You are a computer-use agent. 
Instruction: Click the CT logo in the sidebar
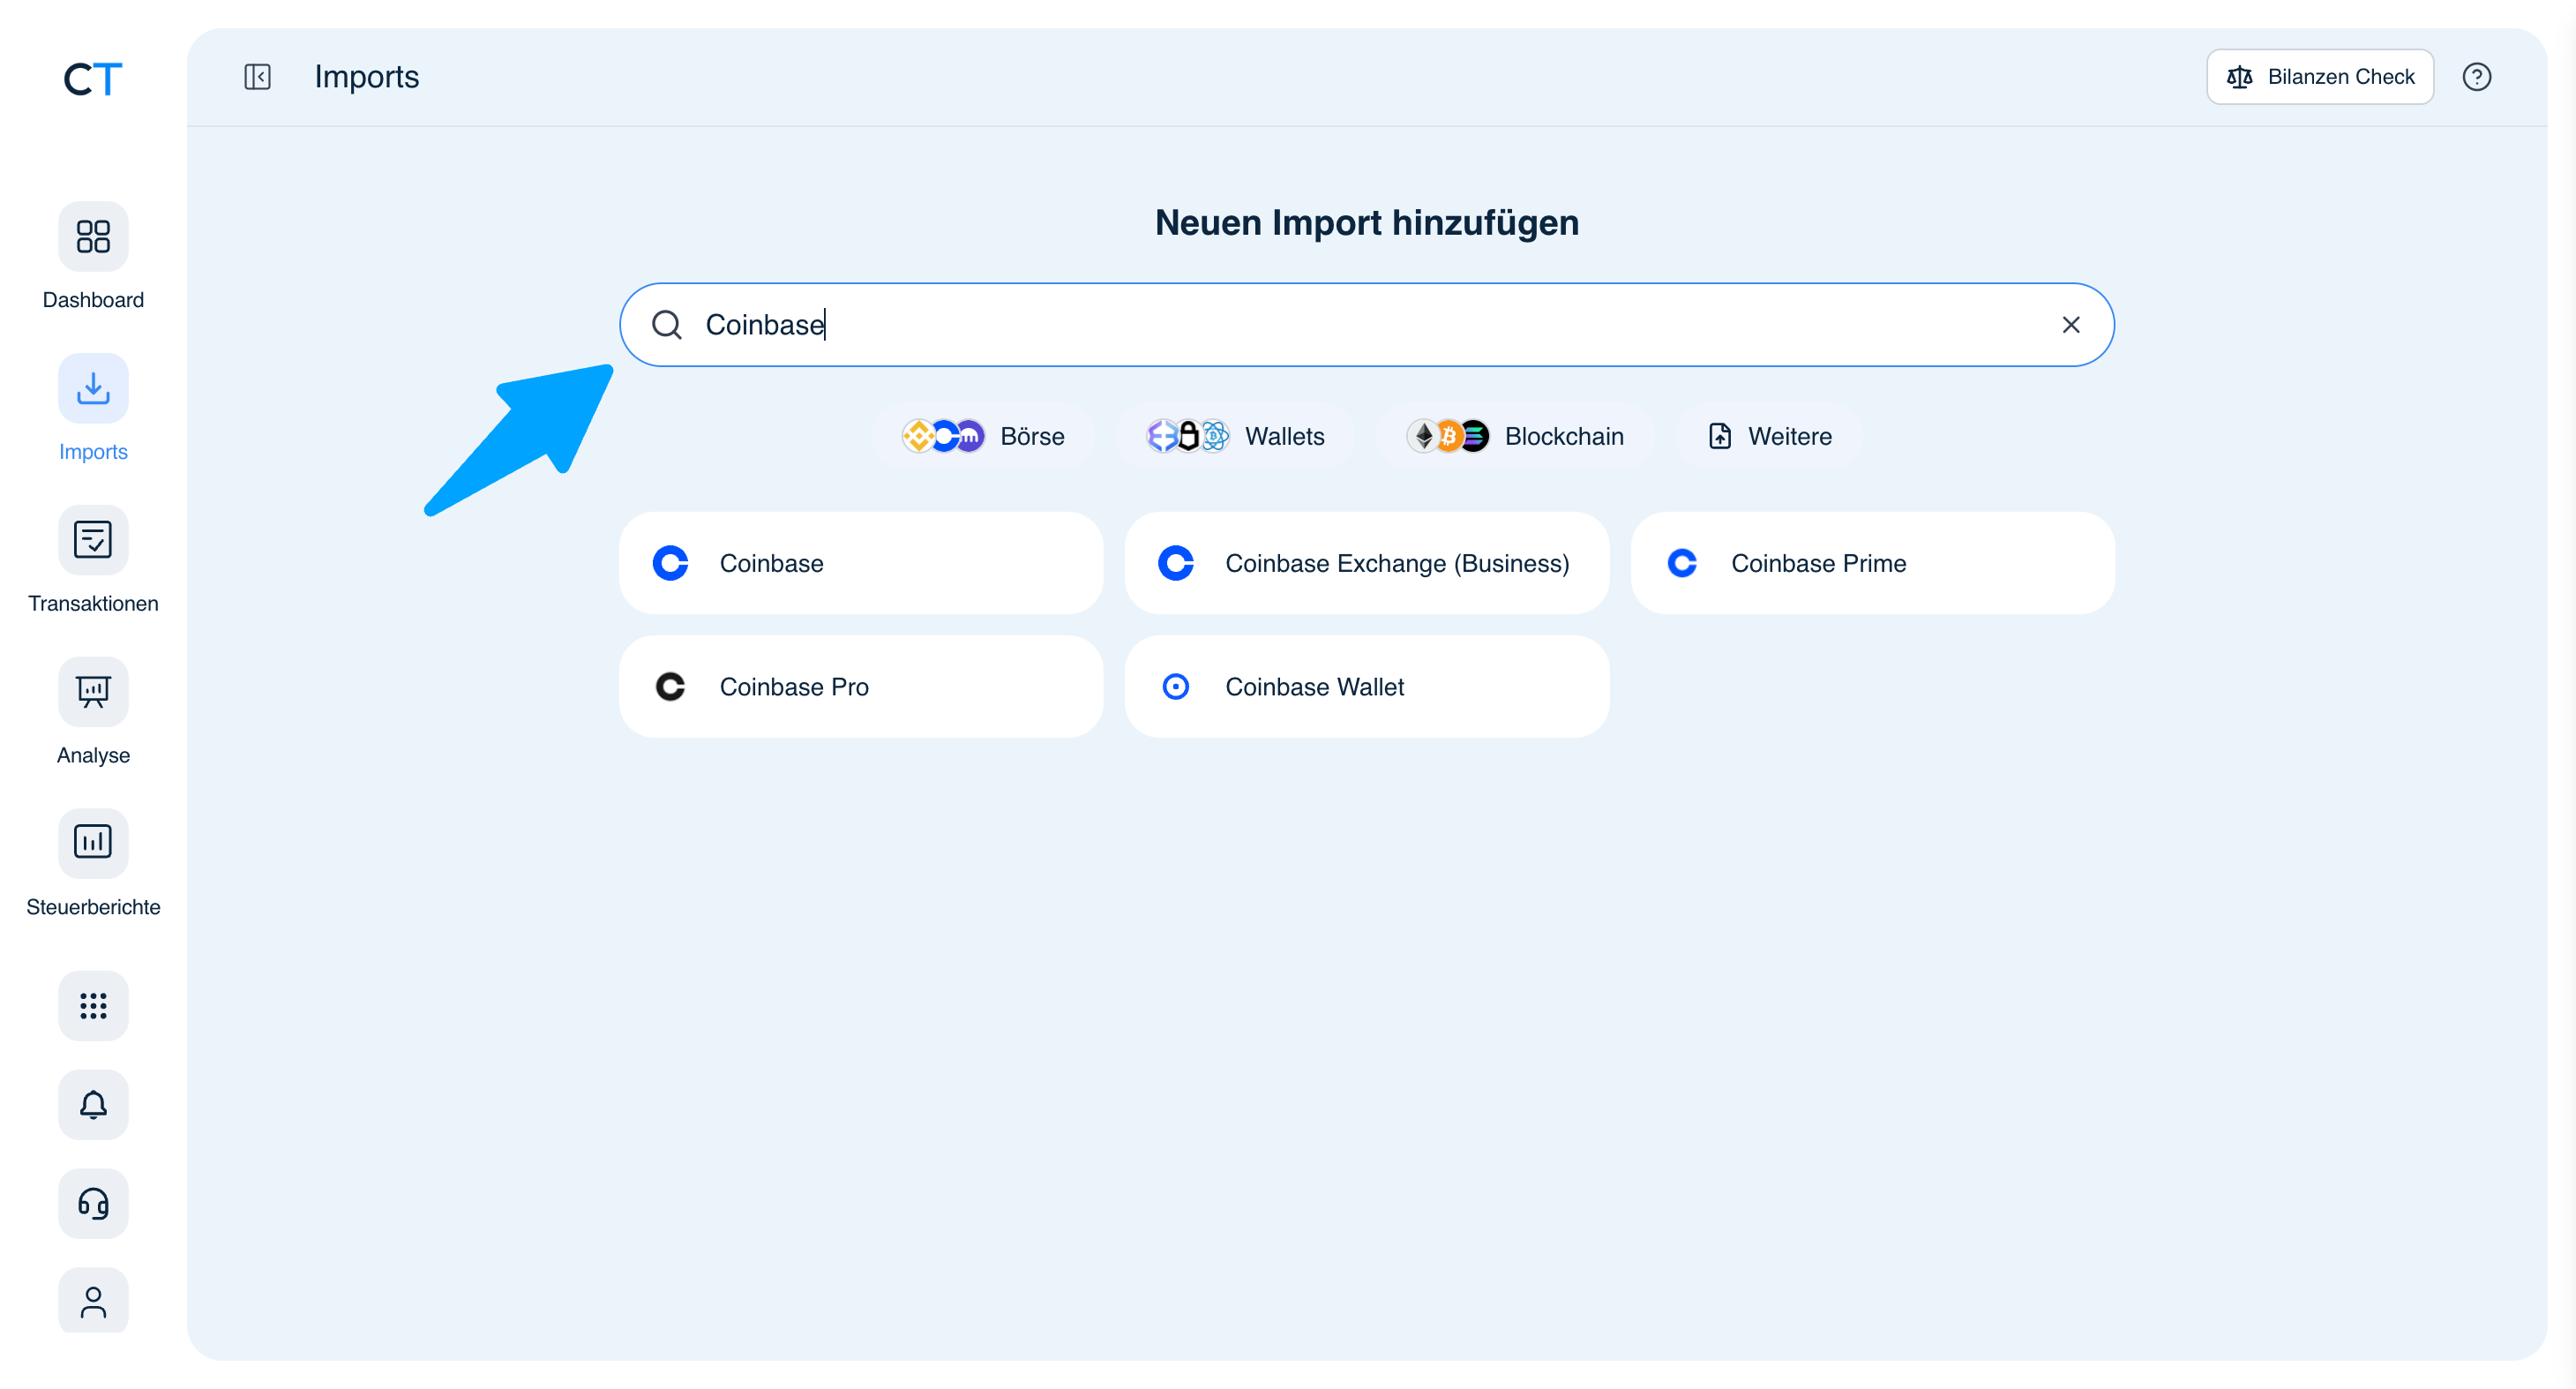(93, 79)
